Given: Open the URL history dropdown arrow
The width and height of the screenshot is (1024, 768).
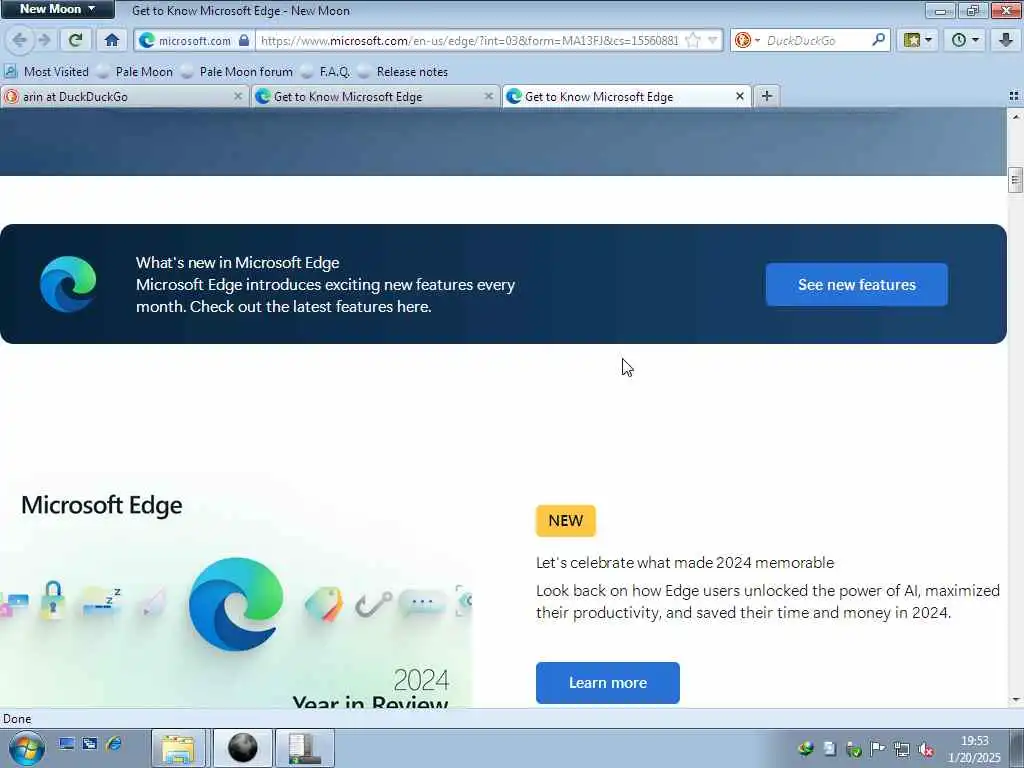Looking at the screenshot, I should tap(712, 40).
